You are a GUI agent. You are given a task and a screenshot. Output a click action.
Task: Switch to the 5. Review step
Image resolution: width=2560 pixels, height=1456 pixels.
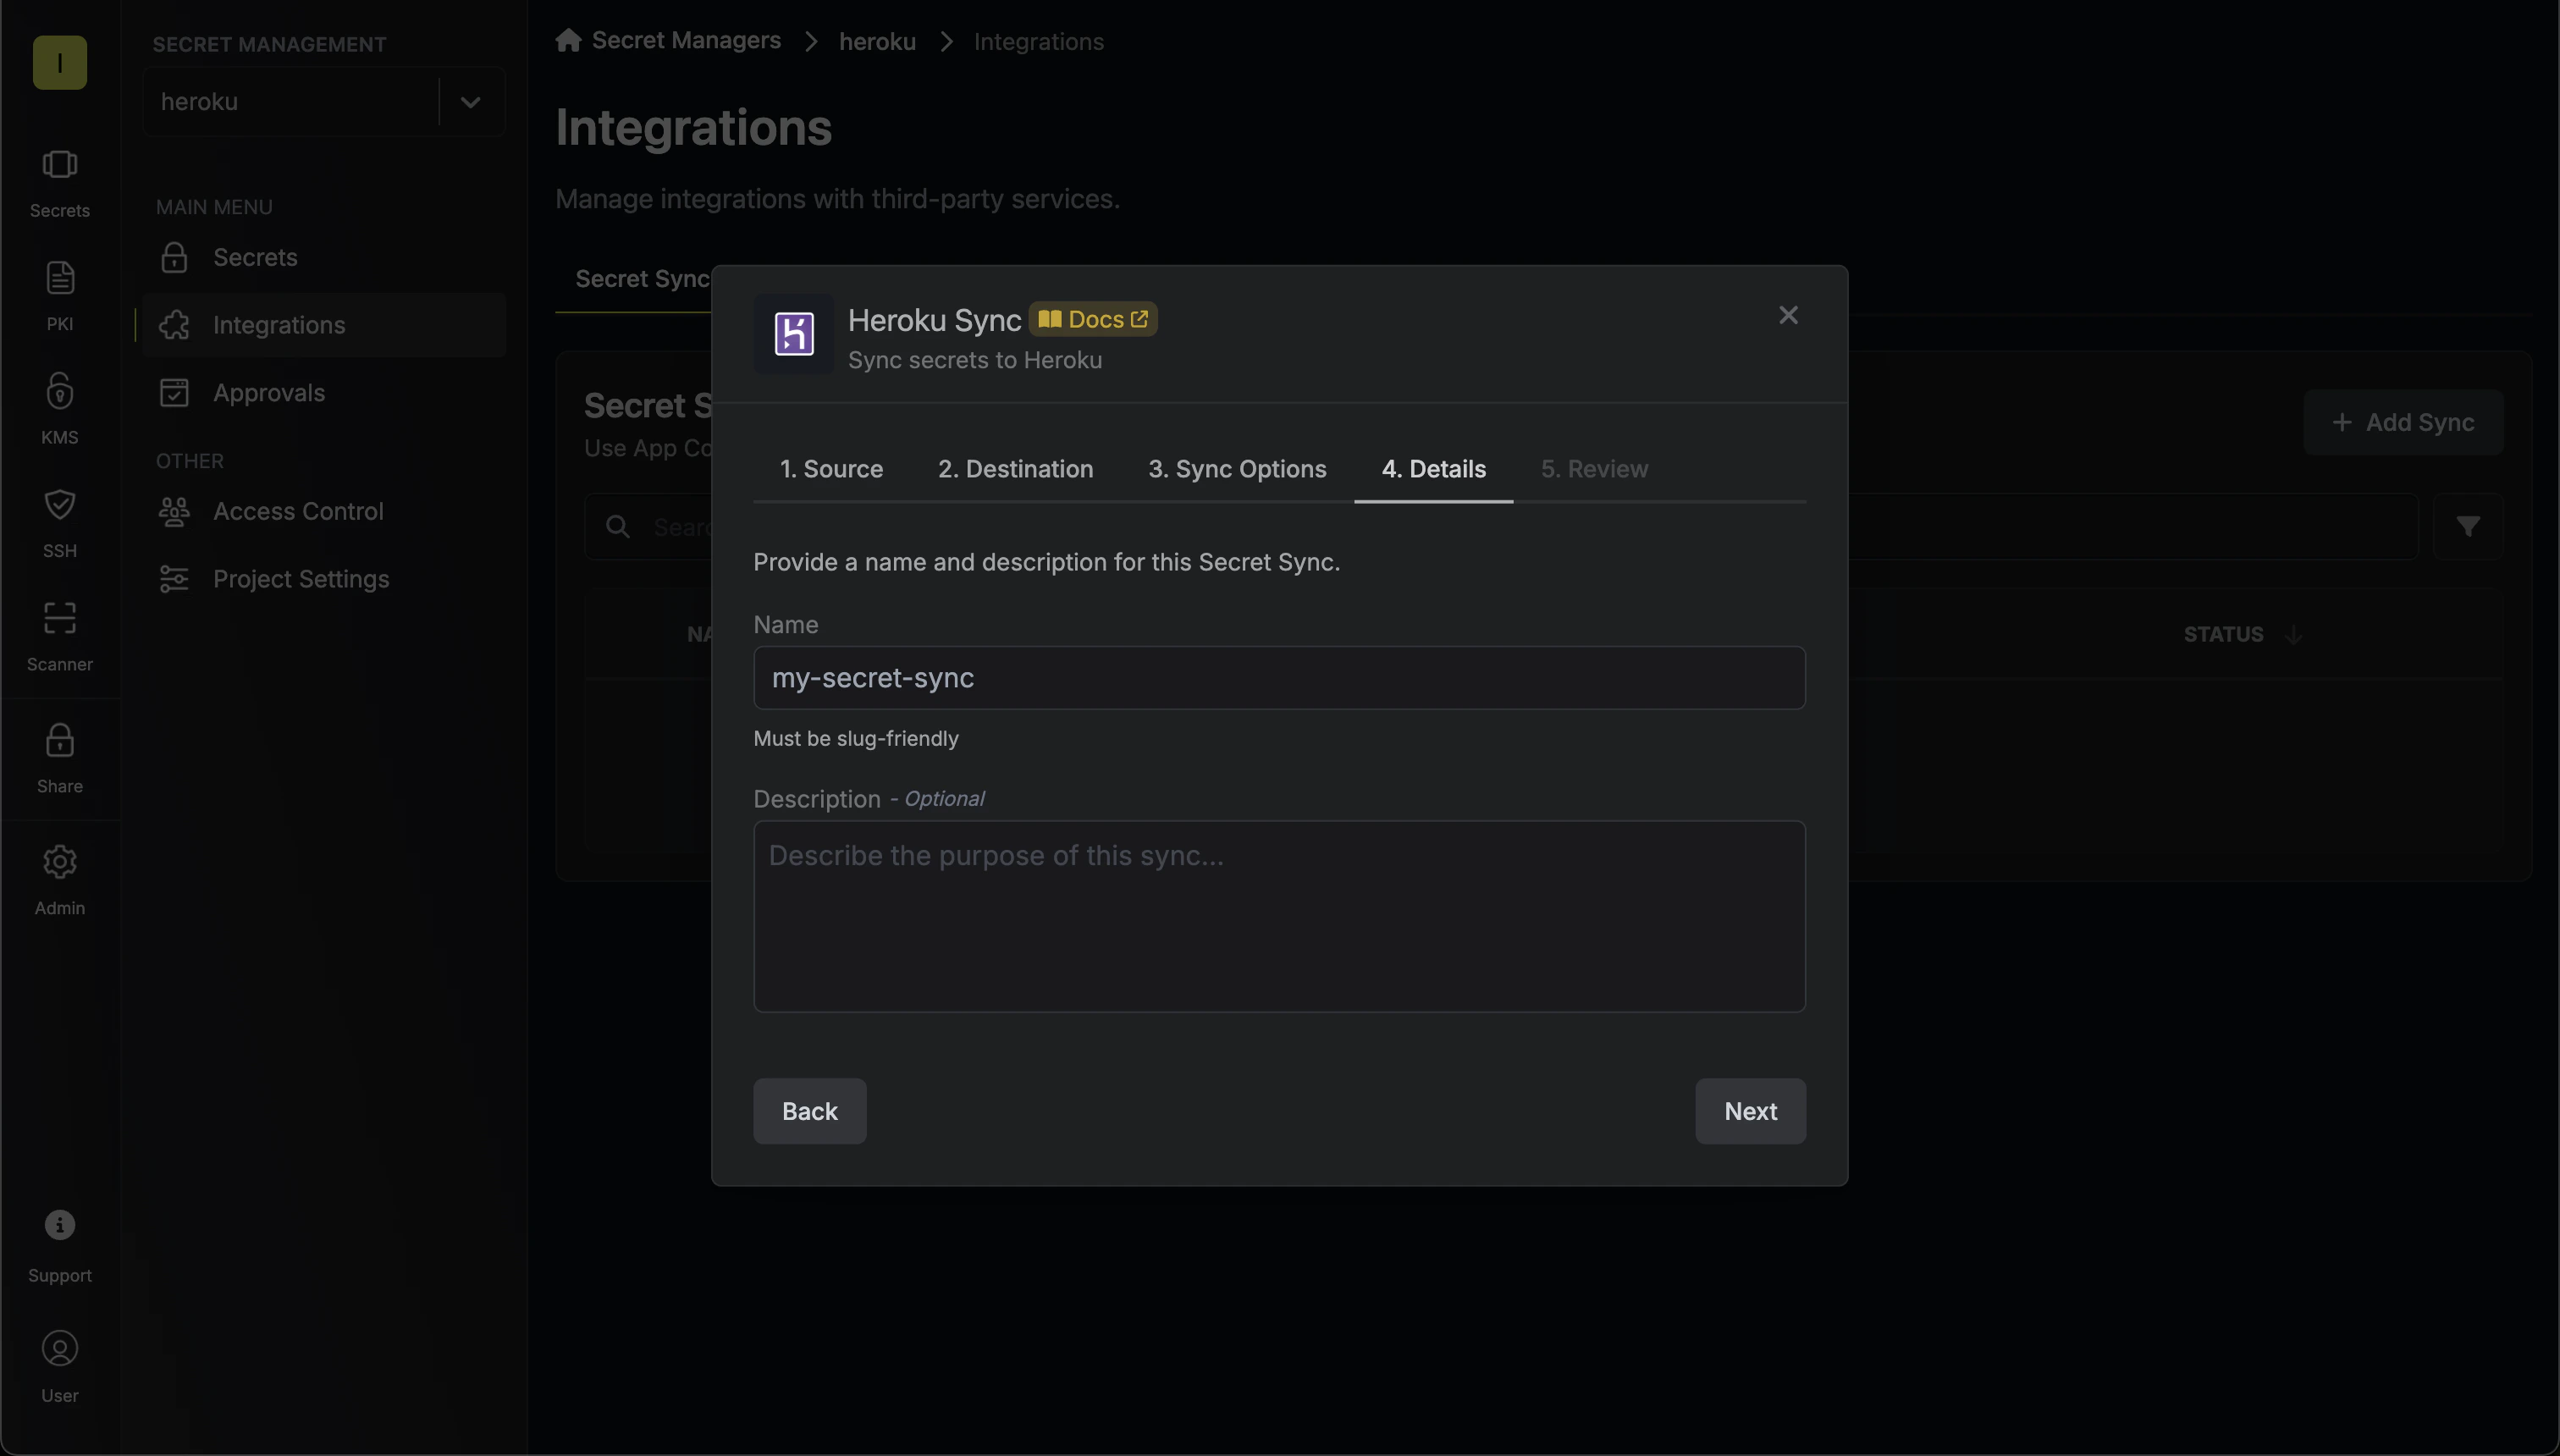click(1594, 469)
